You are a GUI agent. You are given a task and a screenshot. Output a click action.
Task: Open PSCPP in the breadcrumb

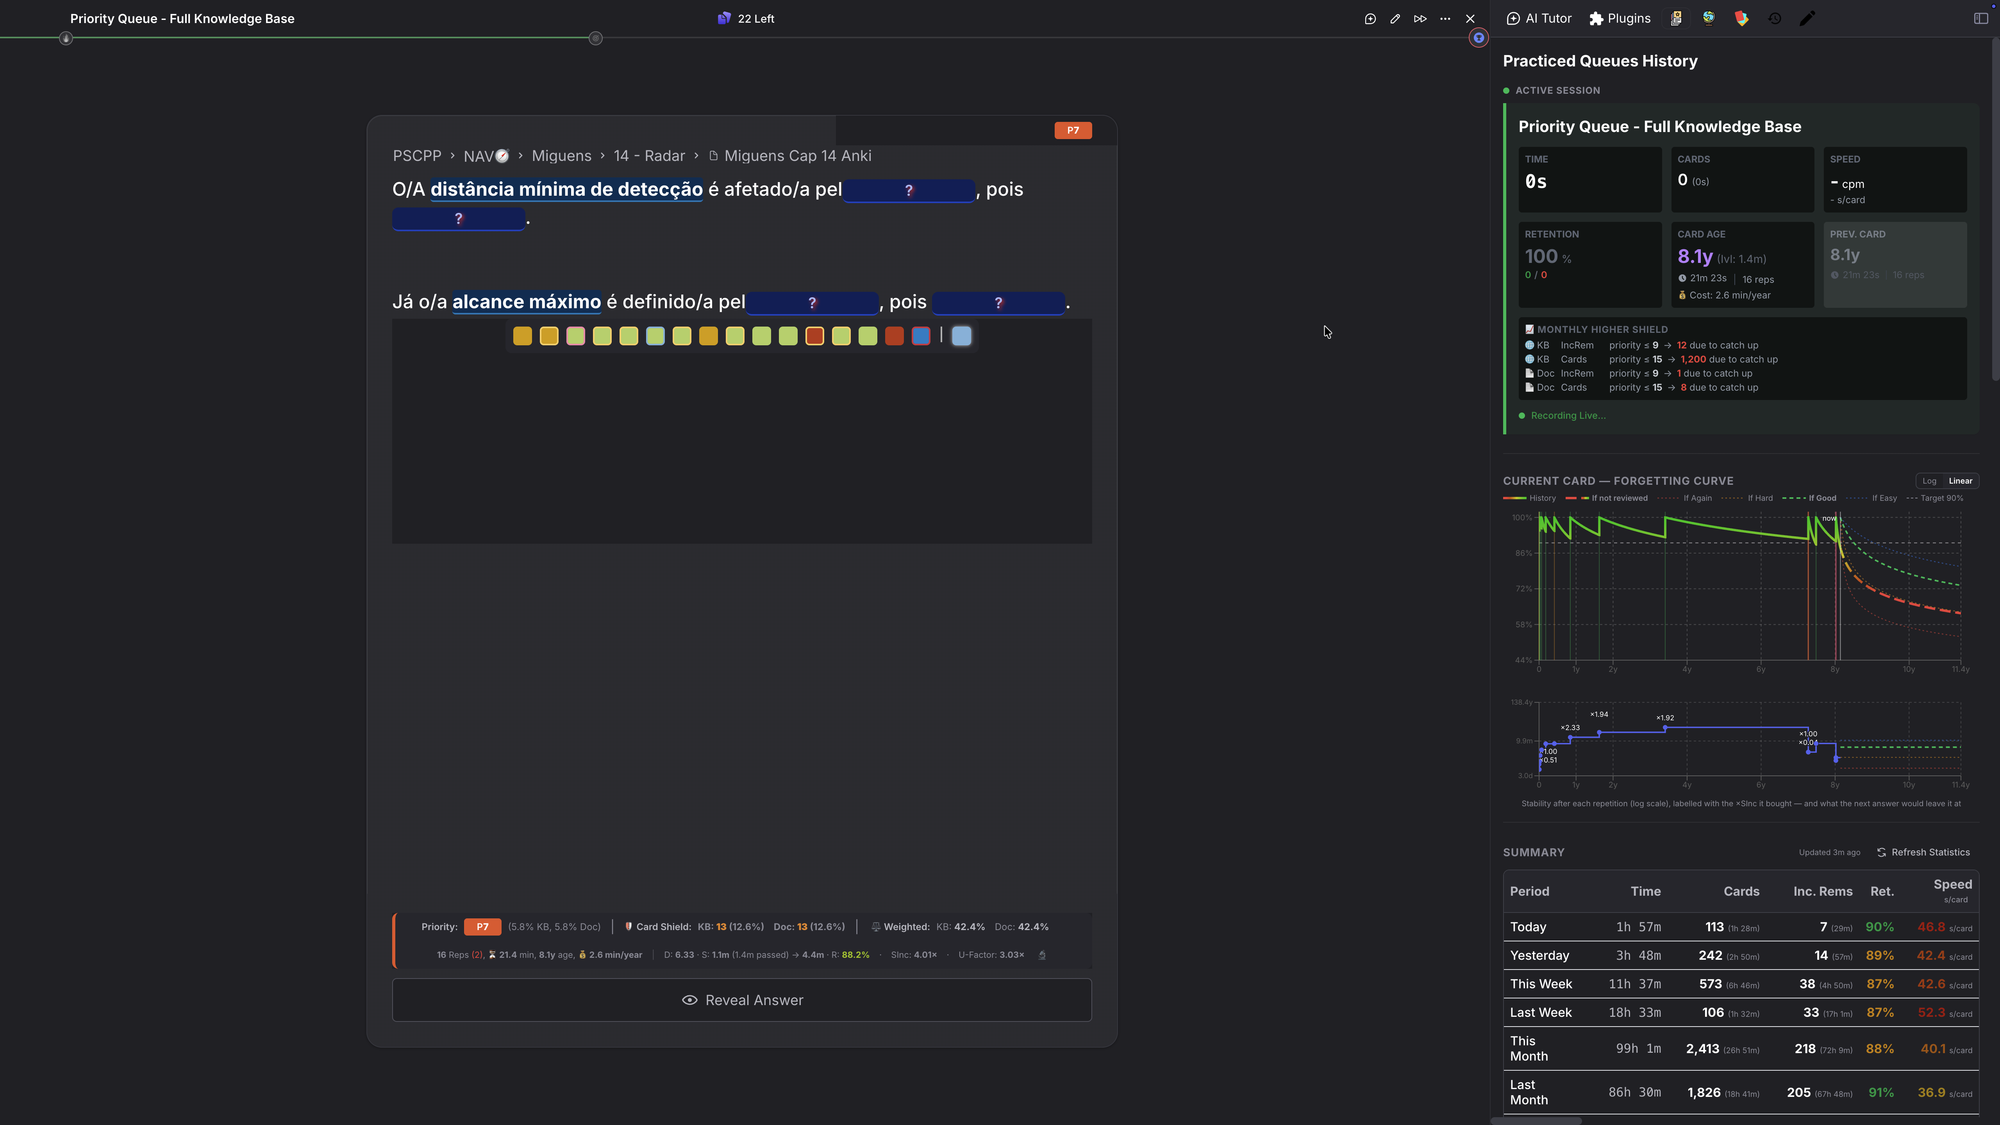click(x=417, y=156)
